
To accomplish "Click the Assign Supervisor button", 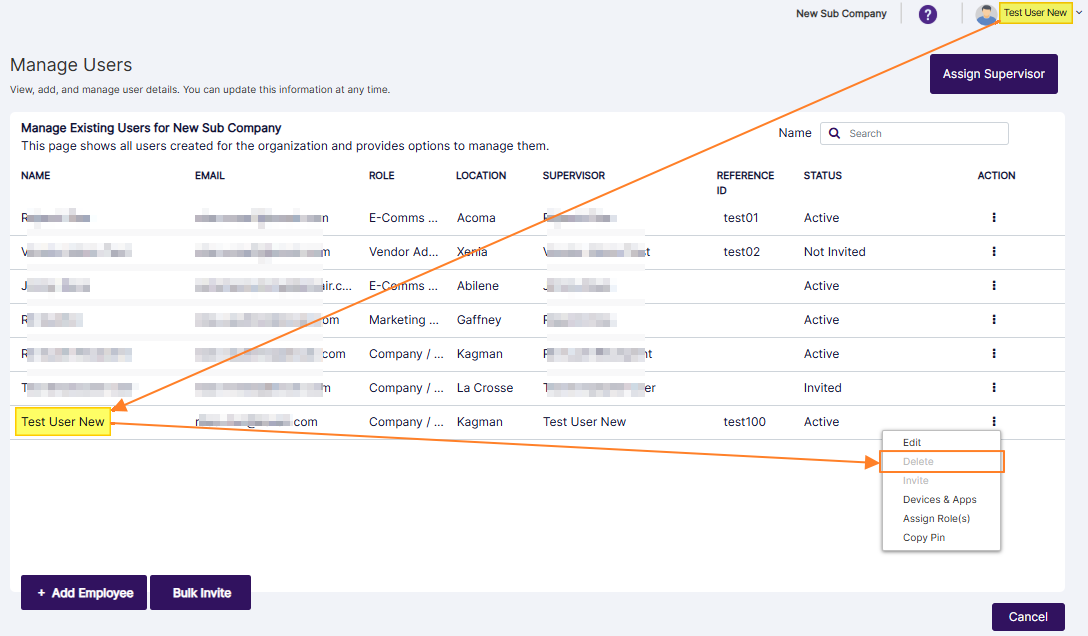I will [993, 74].
